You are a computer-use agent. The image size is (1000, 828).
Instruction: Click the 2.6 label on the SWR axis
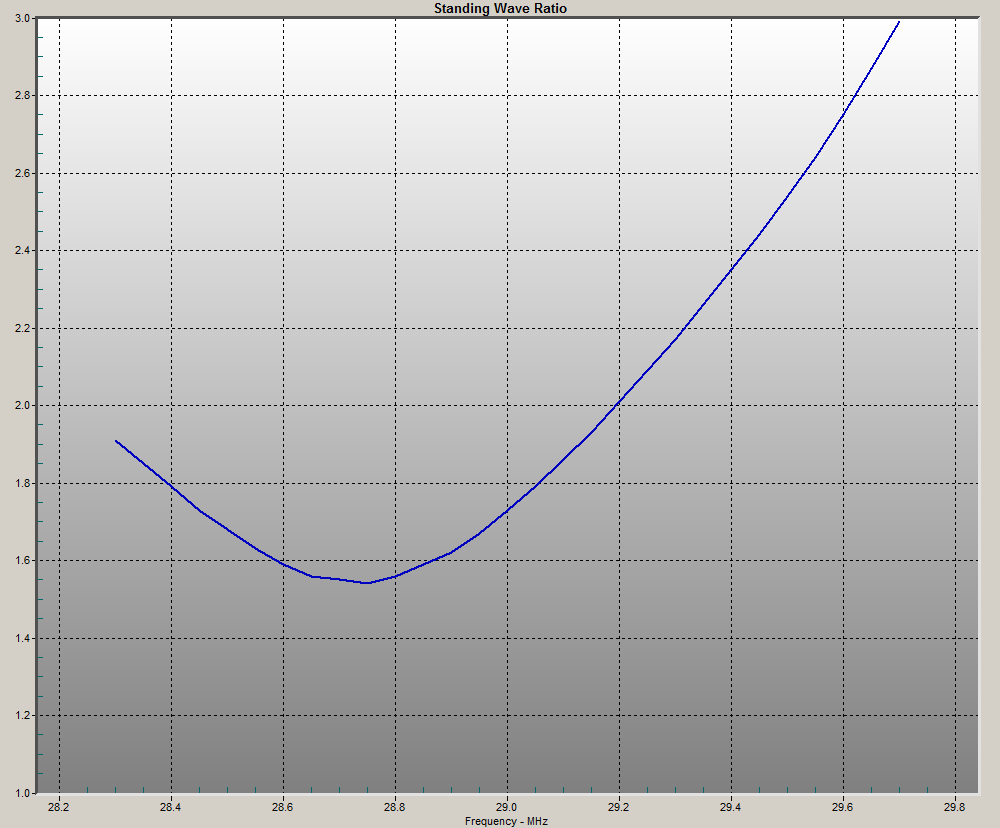(22, 173)
